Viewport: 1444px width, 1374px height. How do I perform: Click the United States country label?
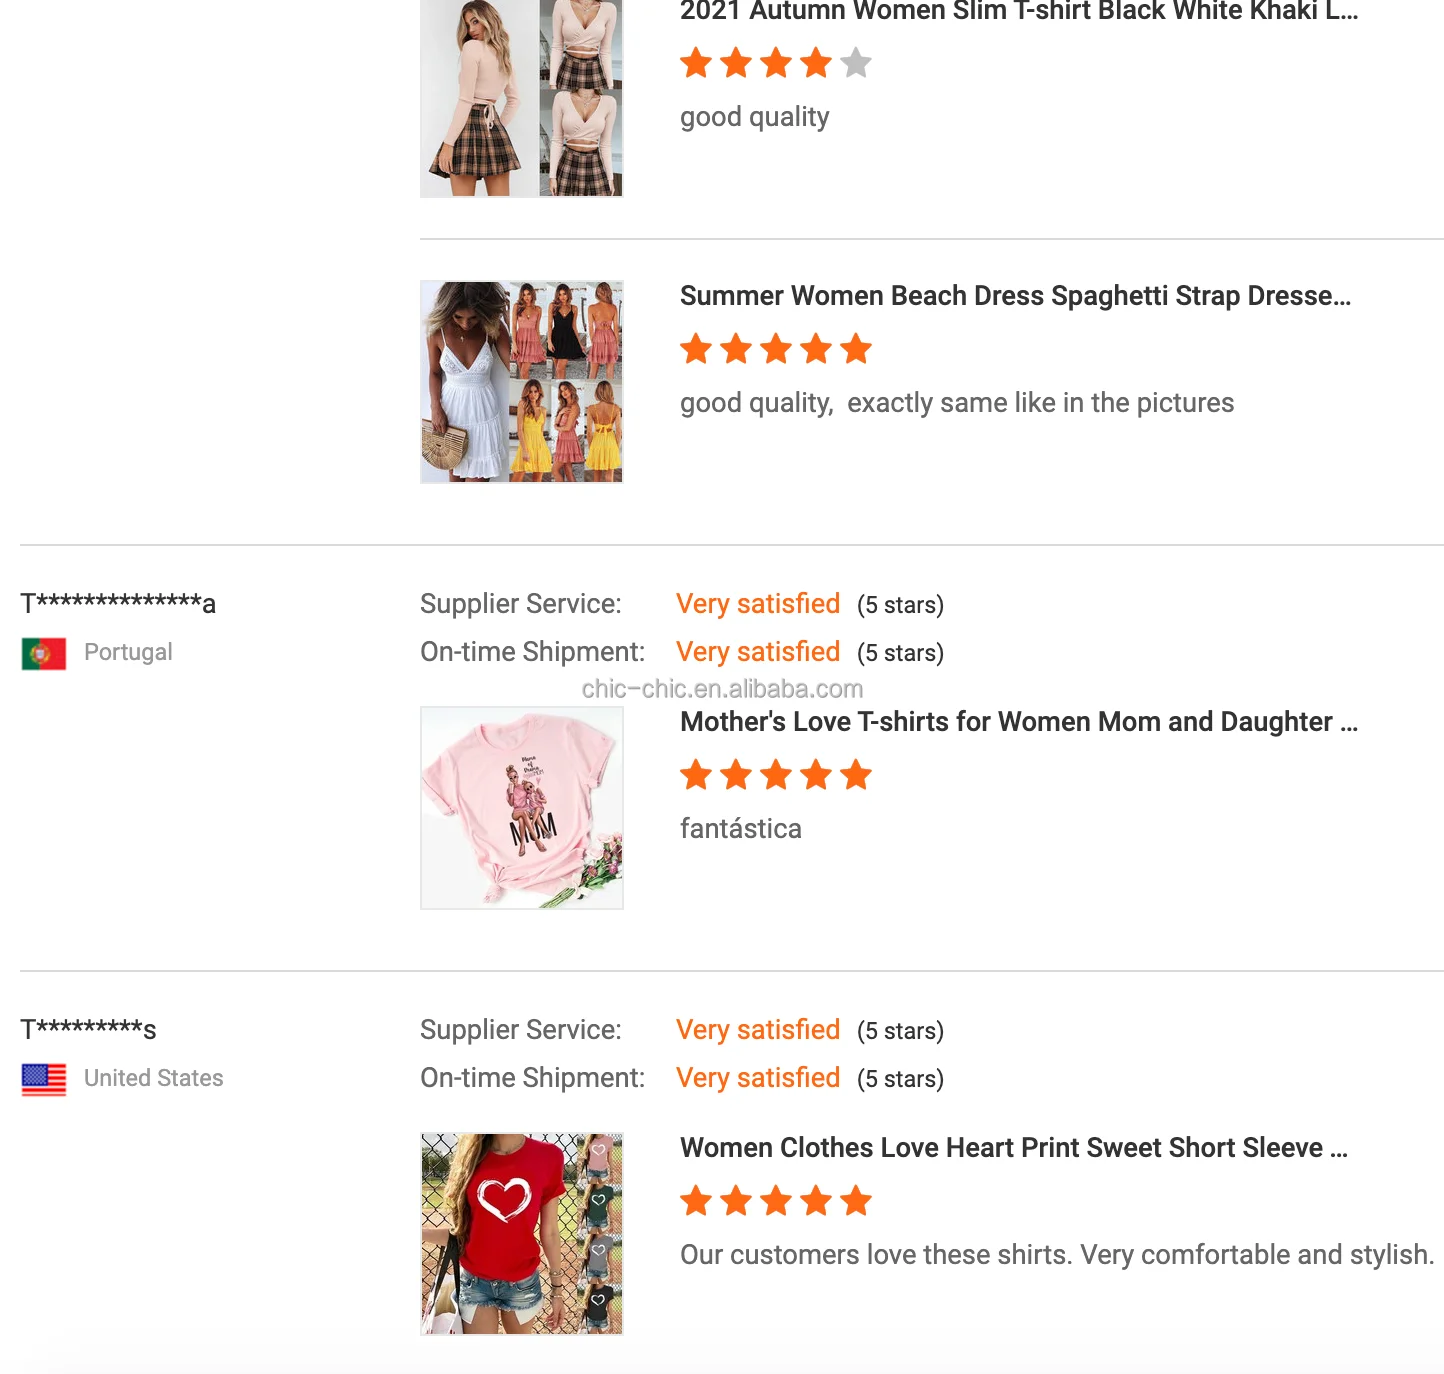(x=153, y=1079)
